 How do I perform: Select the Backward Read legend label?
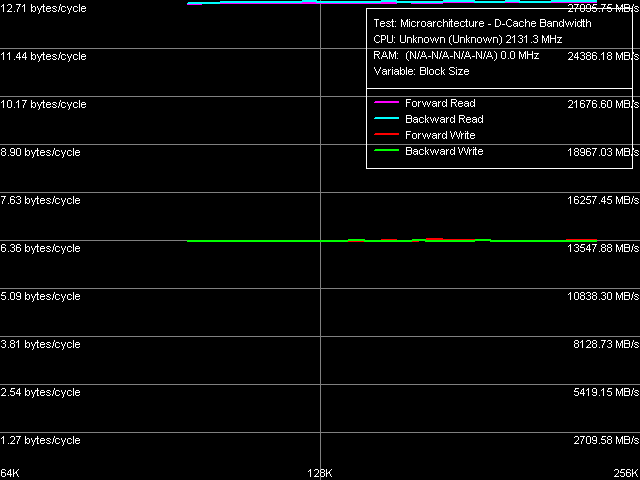point(444,119)
